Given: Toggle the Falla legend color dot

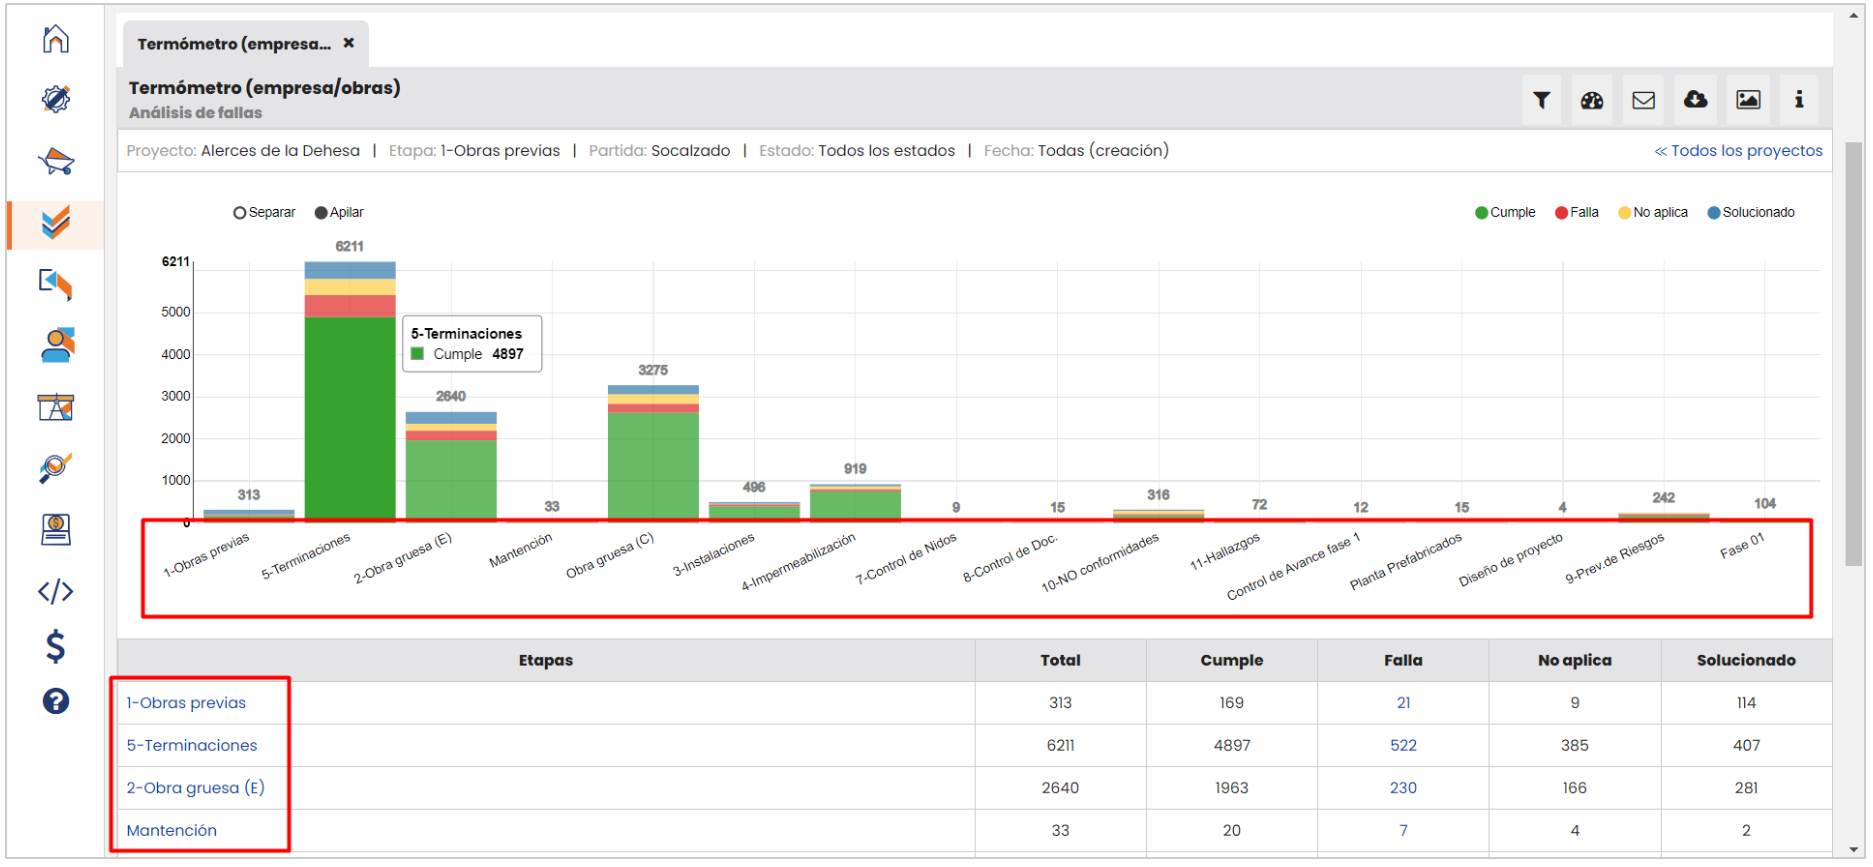Looking at the screenshot, I should point(1561,213).
